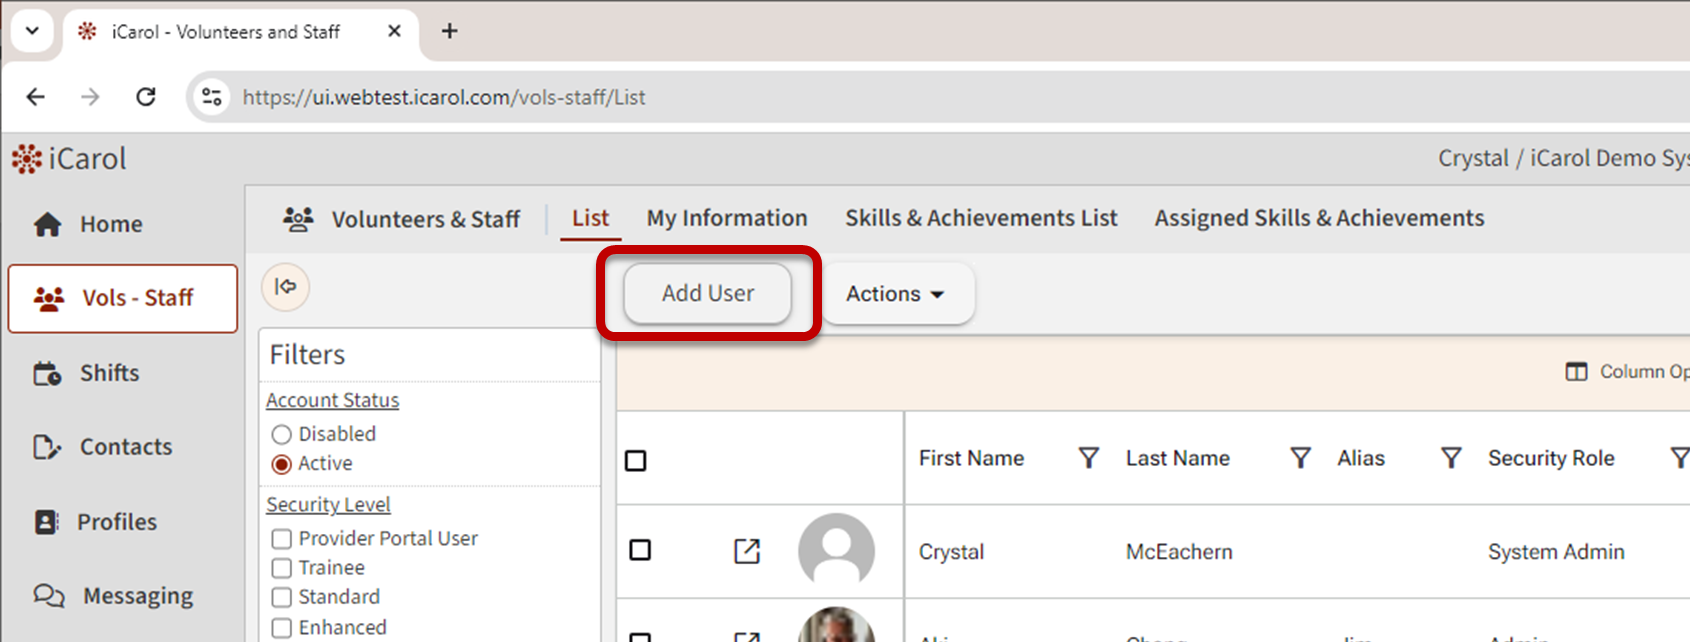Open Skills & Achievements List tab
The width and height of the screenshot is (1690, 642).
pyautogui.click(x=980, y=218)
